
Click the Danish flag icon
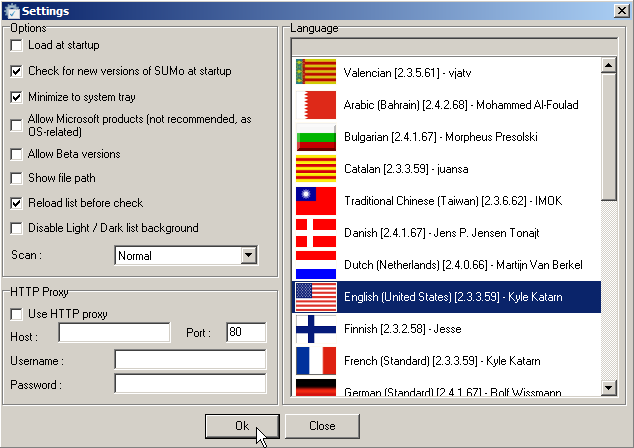(316, 233)
